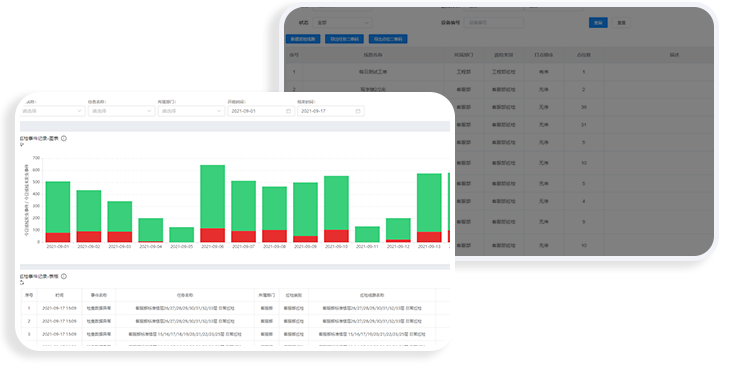The height and width of the screenshot is (370, 730).
Task: Click the info icon beside the table section title
Action: click(x=64, y=276)
